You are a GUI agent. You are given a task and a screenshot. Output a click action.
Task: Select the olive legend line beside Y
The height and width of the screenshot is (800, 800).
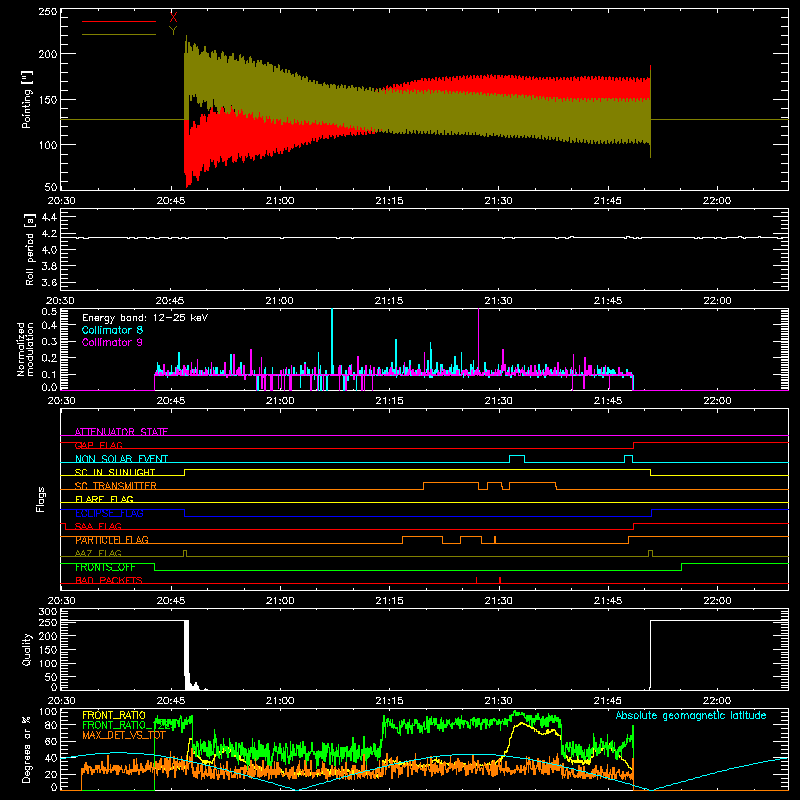point(119,34)
